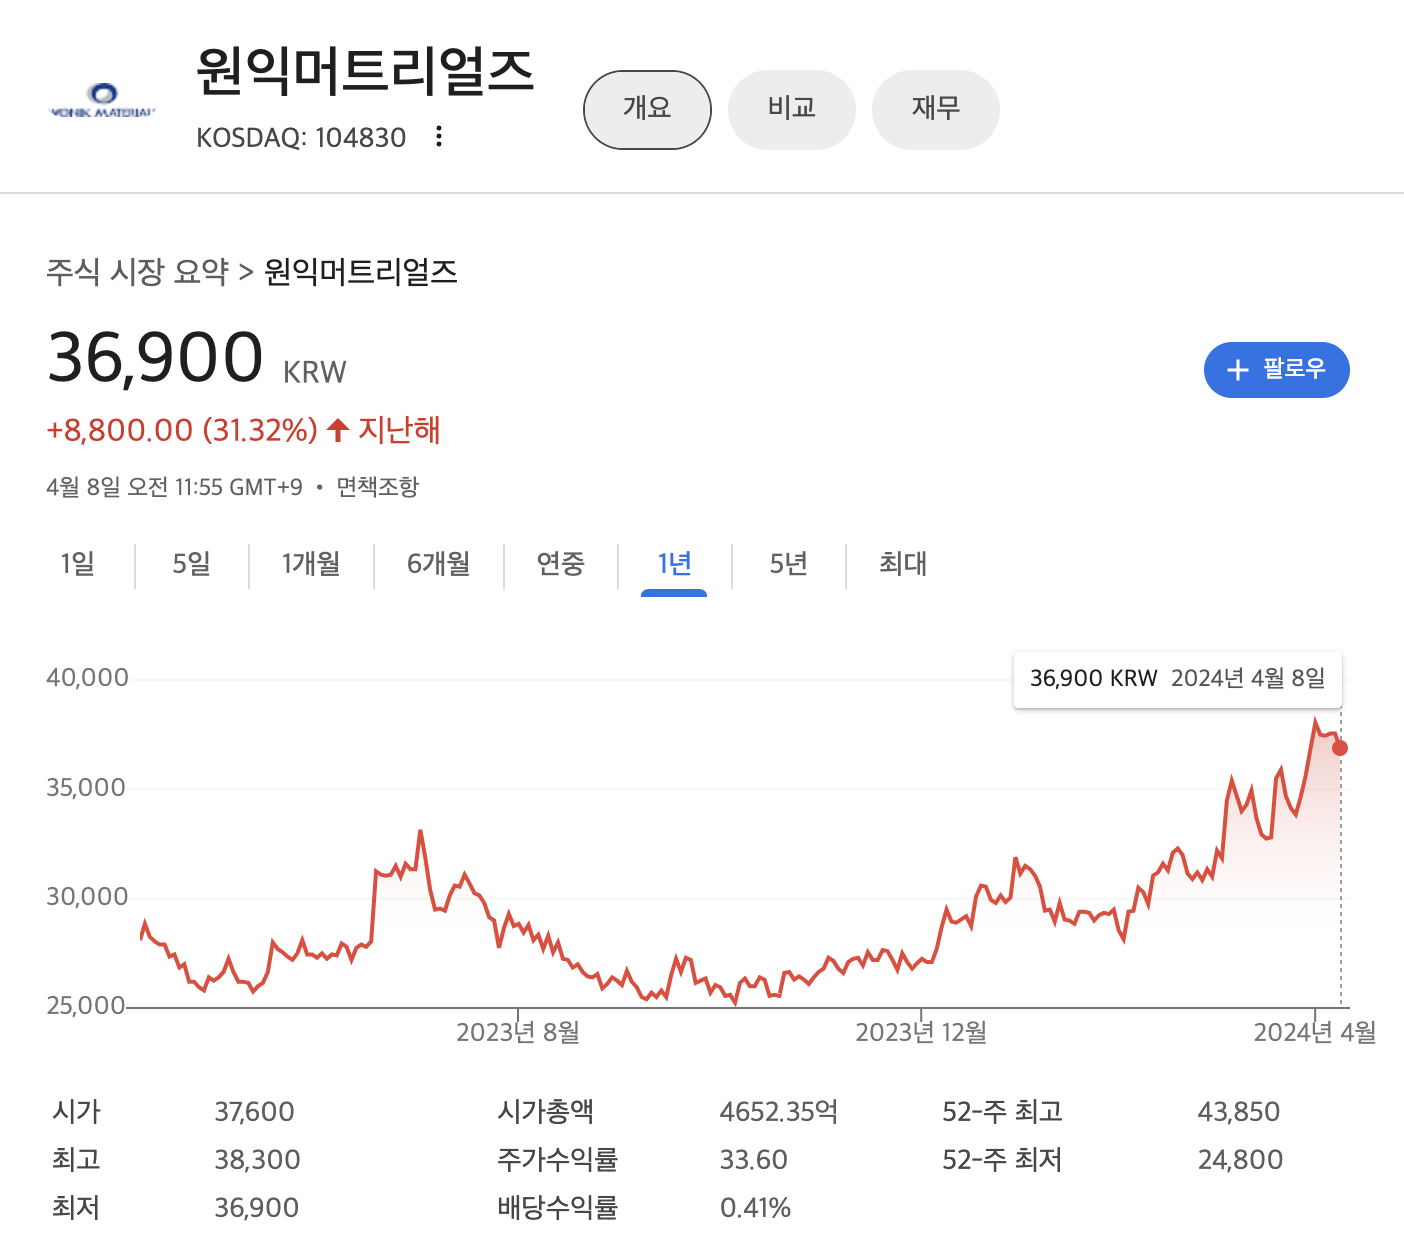This screenshot has height=1246, width=1404.
Task: Show the 최대 maximum chart range
Action: pos(903,564)
